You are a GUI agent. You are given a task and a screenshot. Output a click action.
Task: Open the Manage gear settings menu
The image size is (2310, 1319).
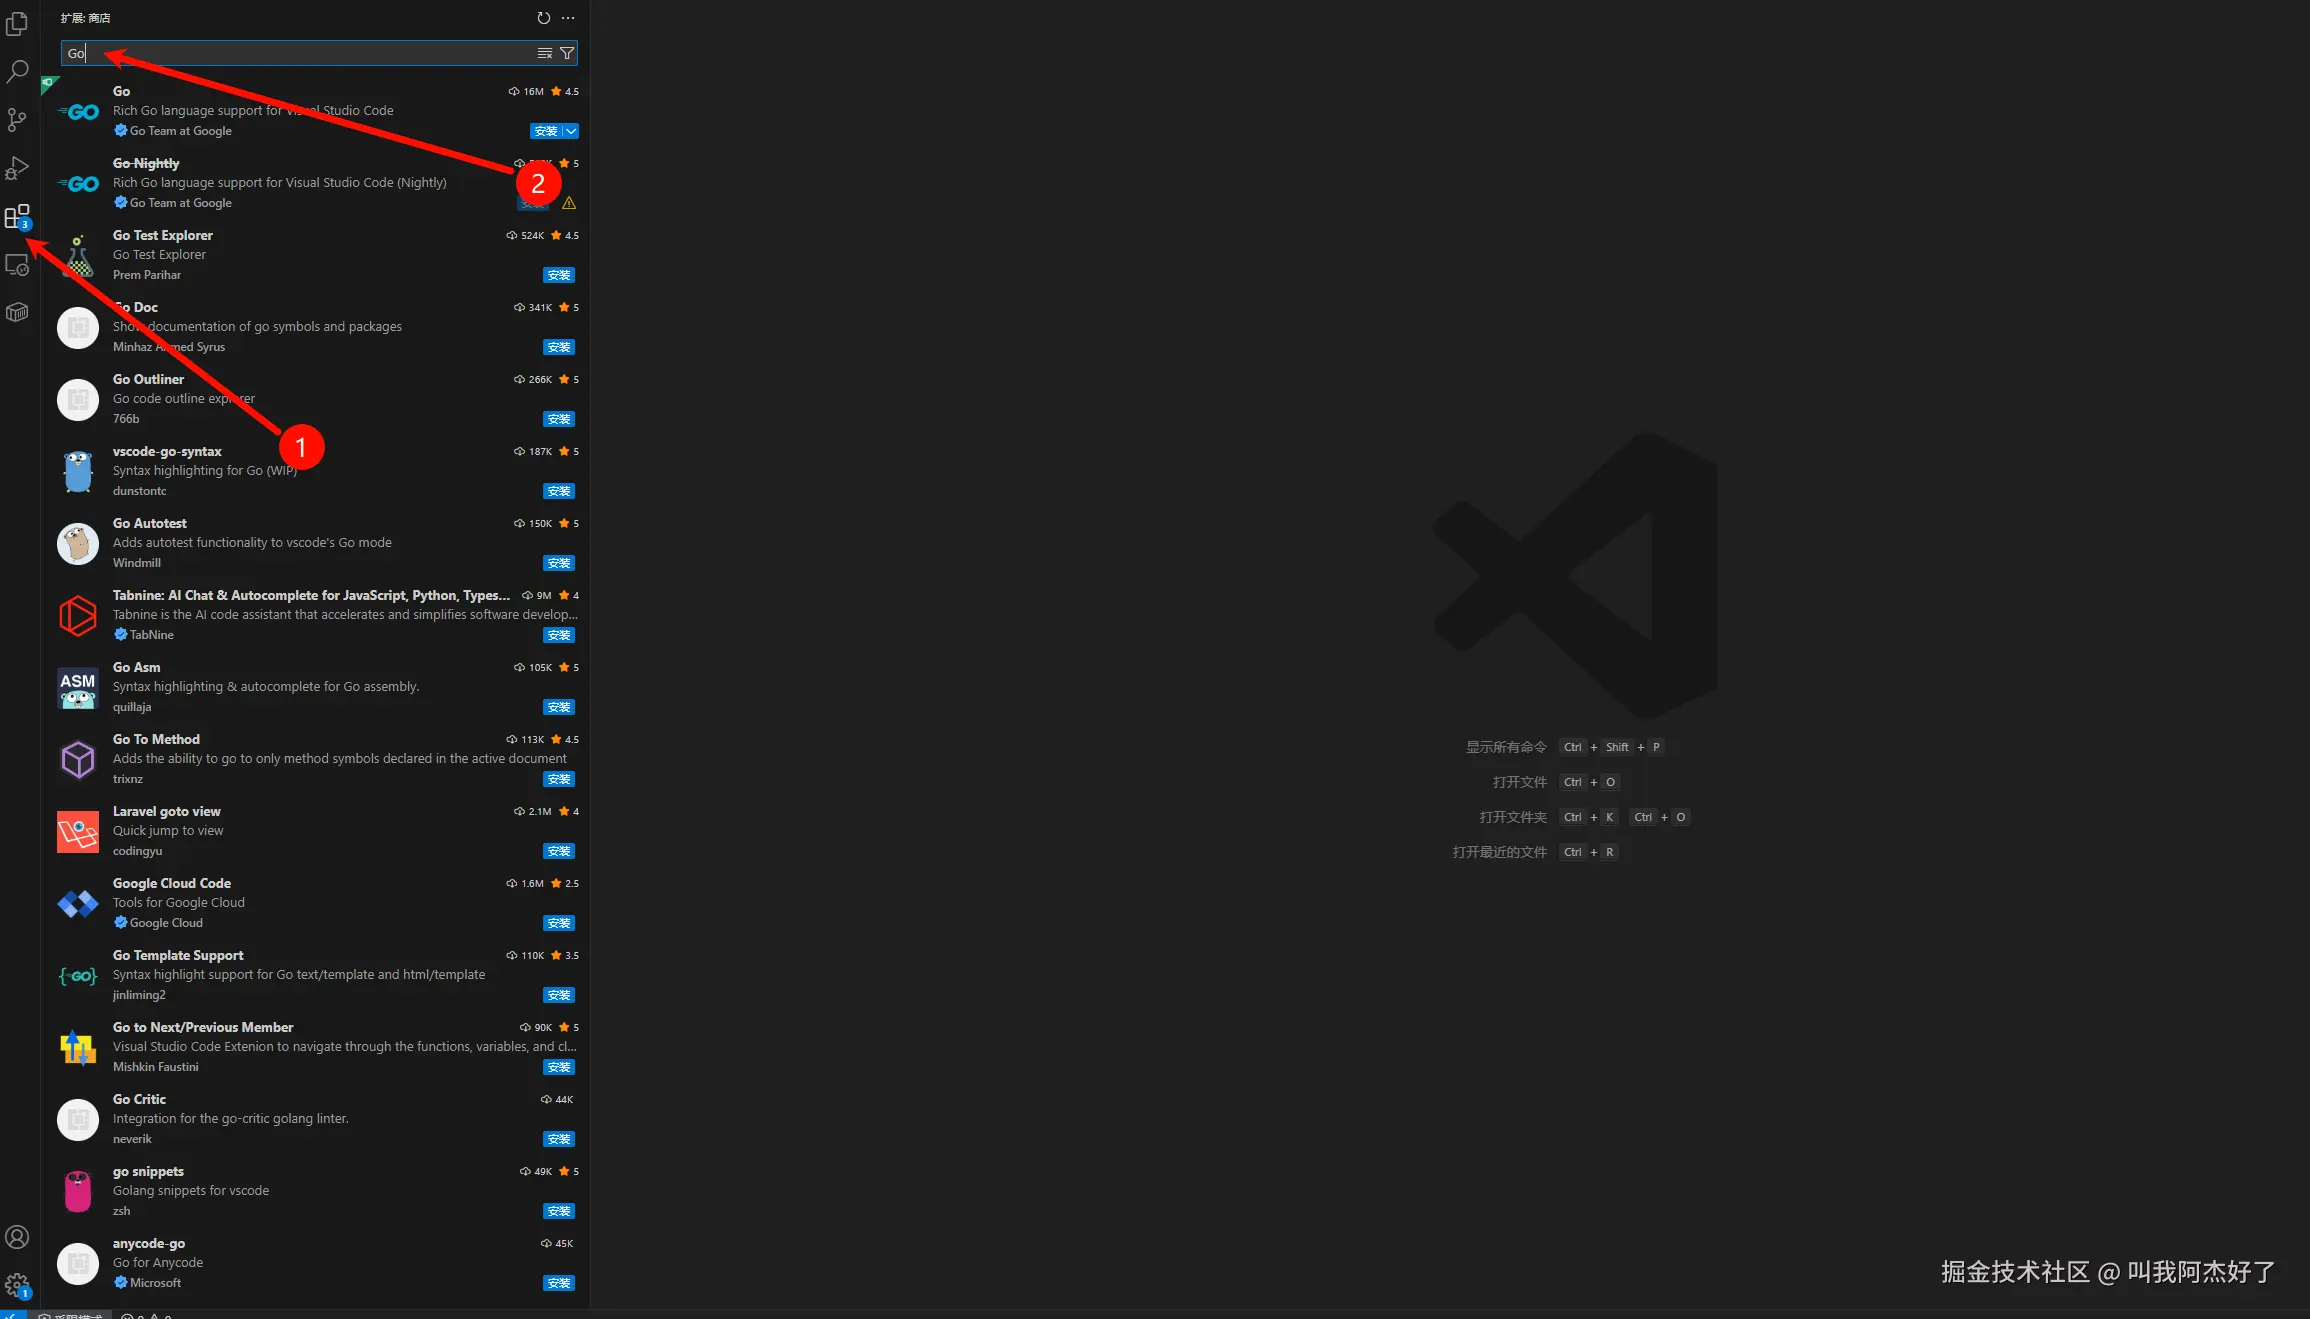tap(17, 1285)
